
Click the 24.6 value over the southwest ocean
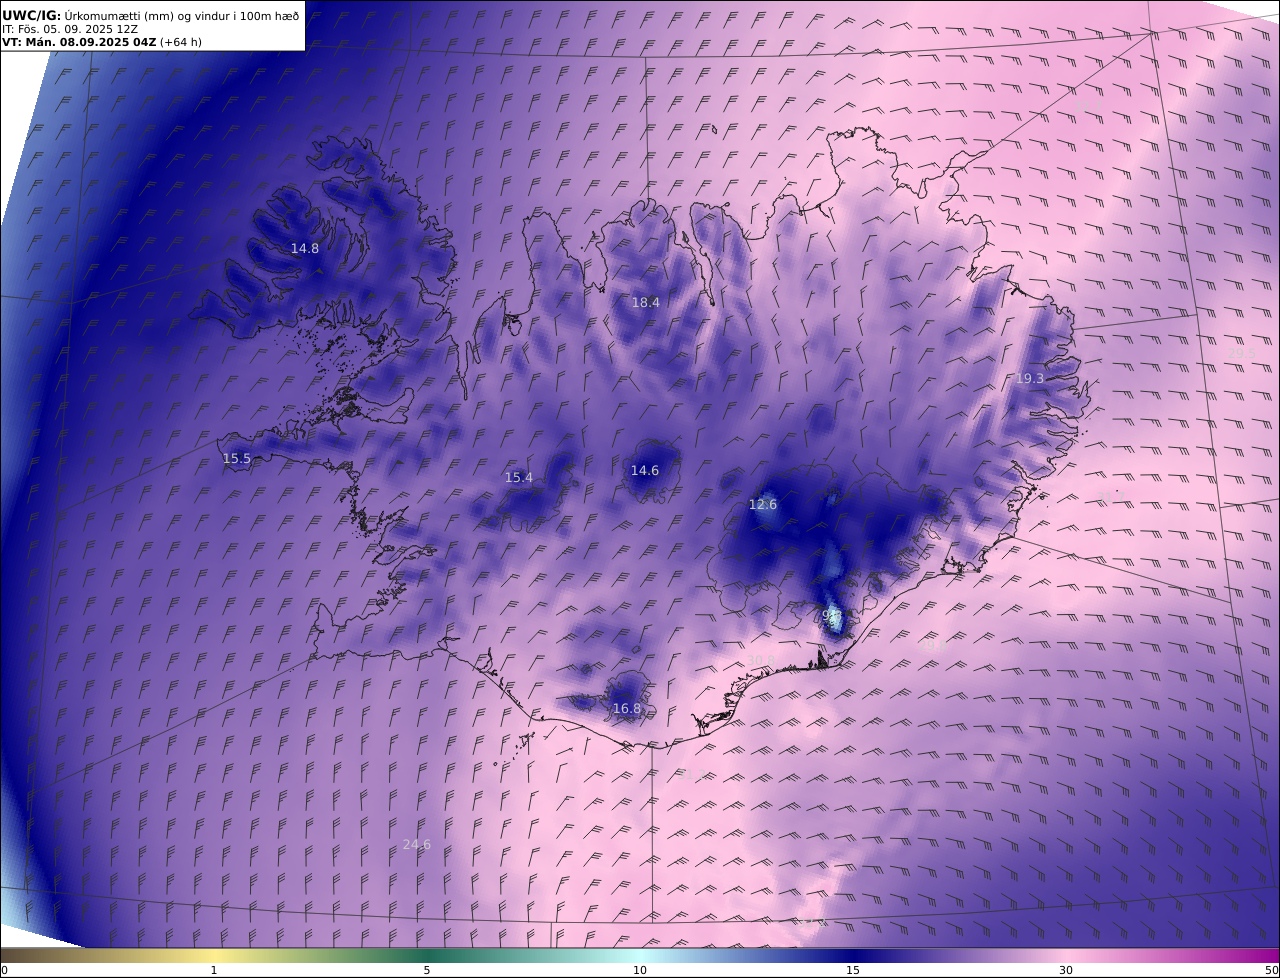pos(417,844)
